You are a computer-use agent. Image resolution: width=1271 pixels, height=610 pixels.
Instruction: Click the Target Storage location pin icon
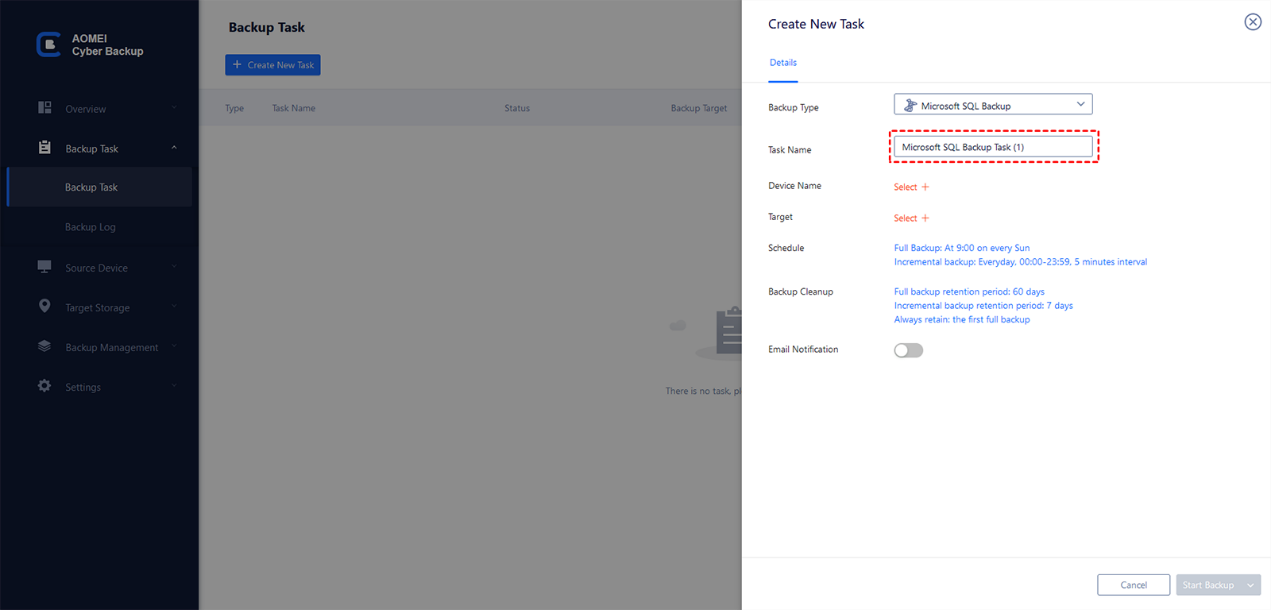pyautogui.click(x=44, y=307)
